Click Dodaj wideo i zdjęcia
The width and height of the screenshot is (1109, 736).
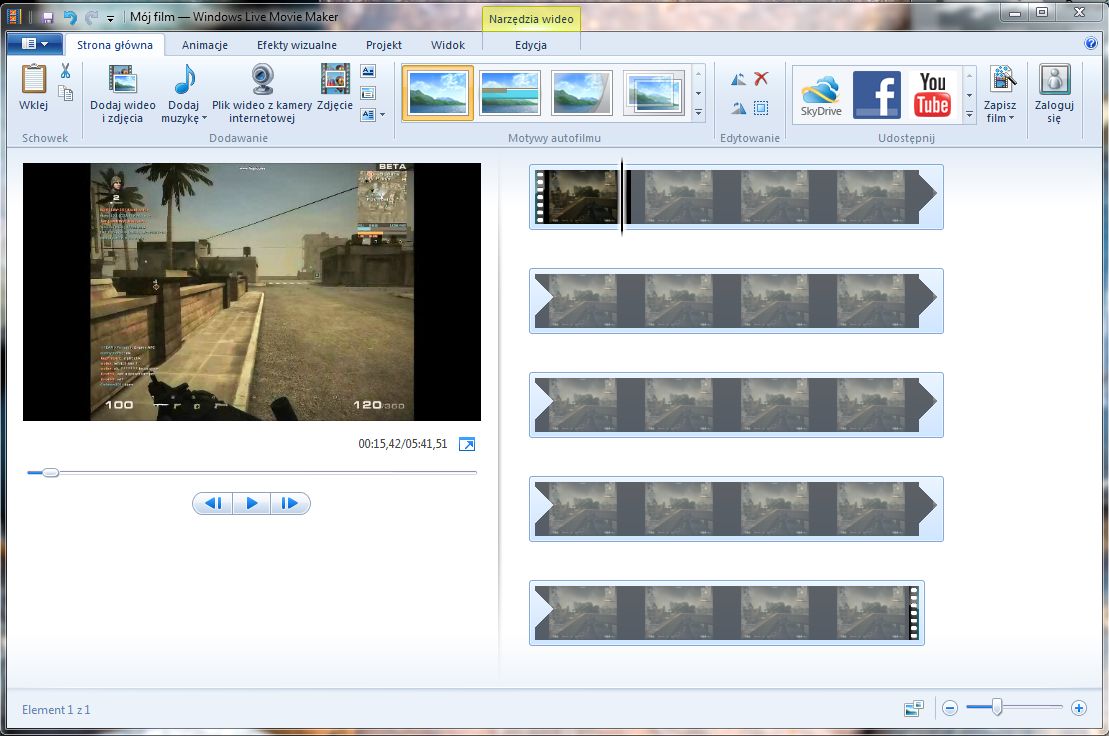pos(122,93)
